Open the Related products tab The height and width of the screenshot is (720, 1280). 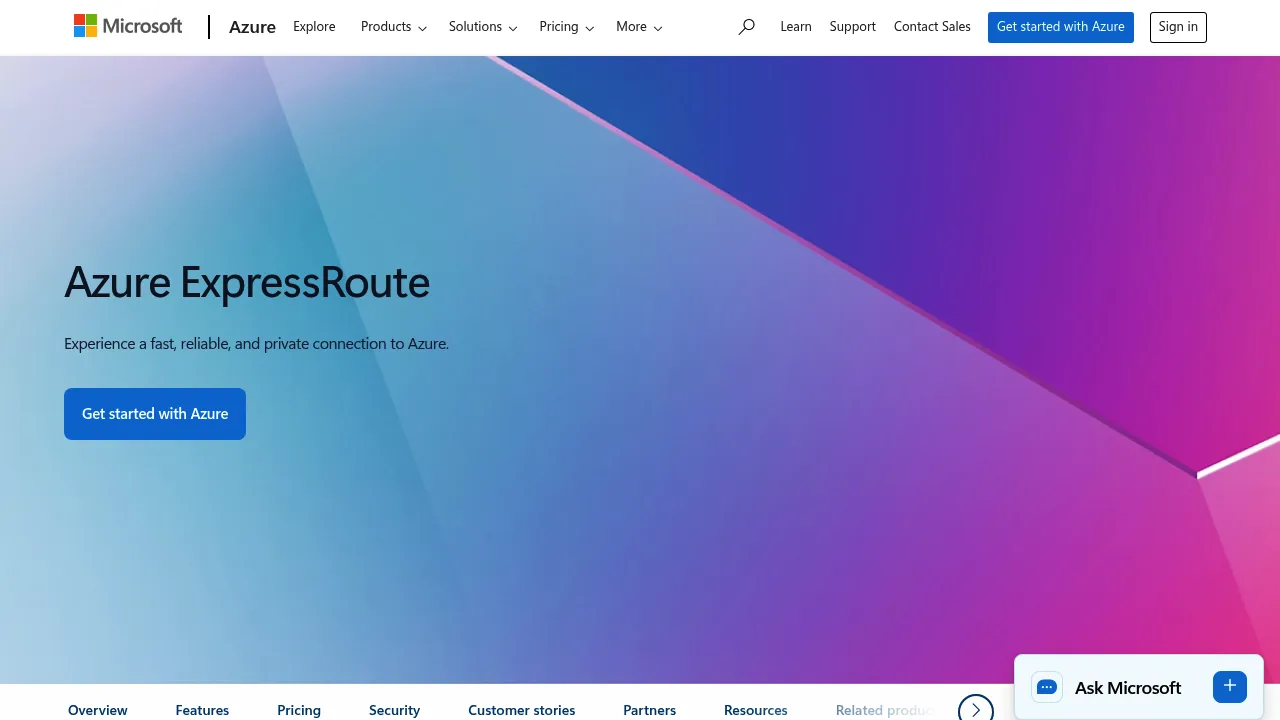pyautogui.click(x=885, y=710)
